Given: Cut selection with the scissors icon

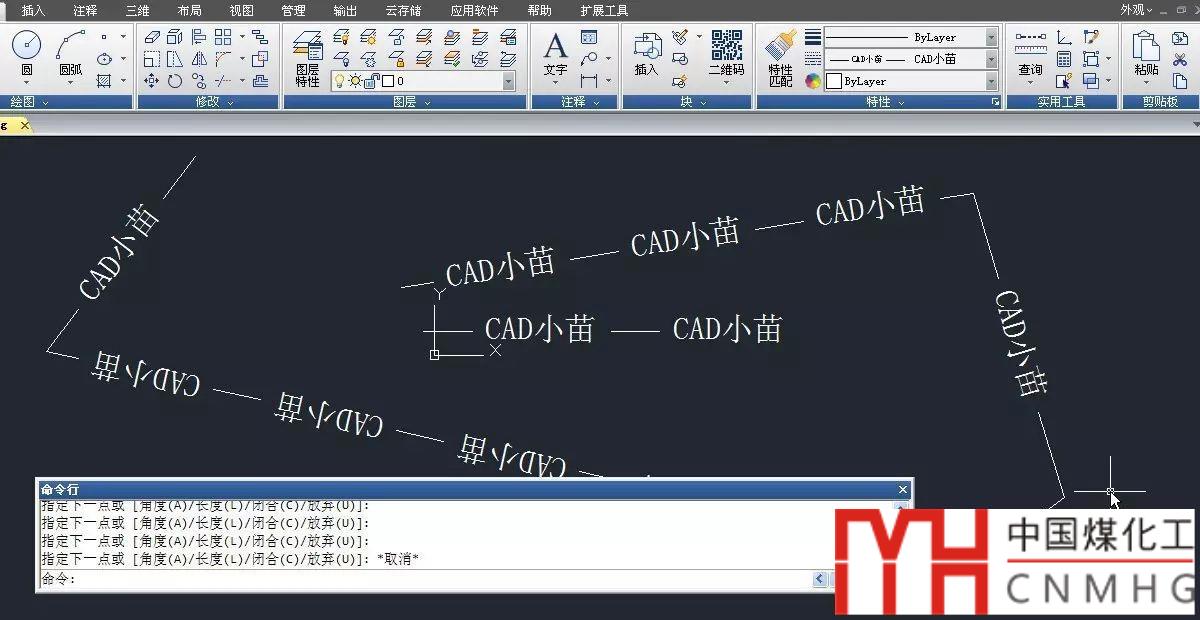Looking at the screenshot, I should [x=1180, y=59].
